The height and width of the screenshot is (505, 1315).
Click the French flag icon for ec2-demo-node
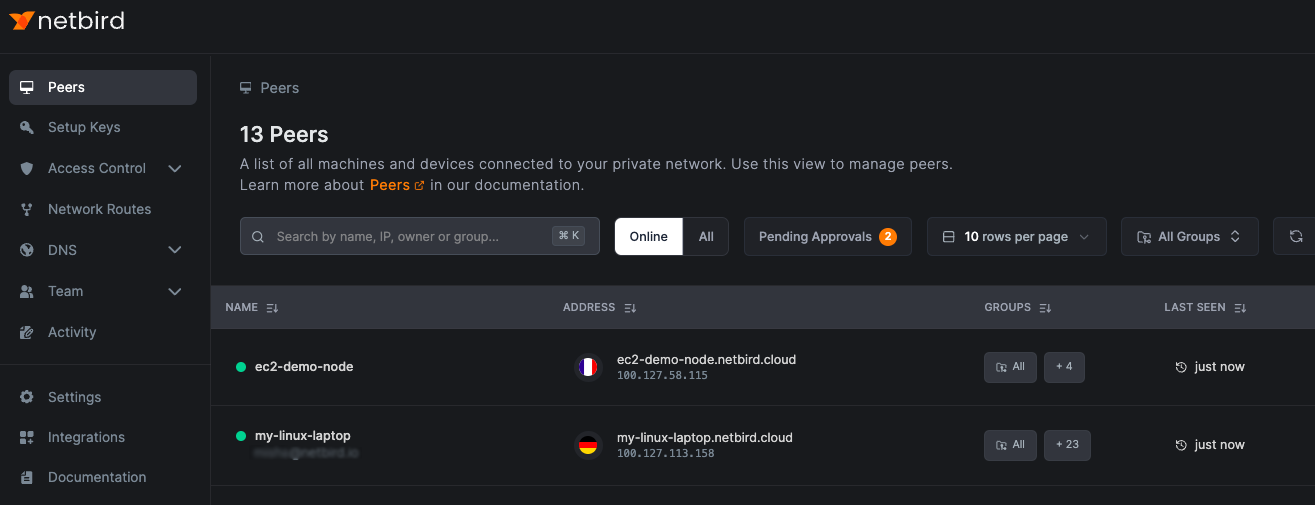588,367
